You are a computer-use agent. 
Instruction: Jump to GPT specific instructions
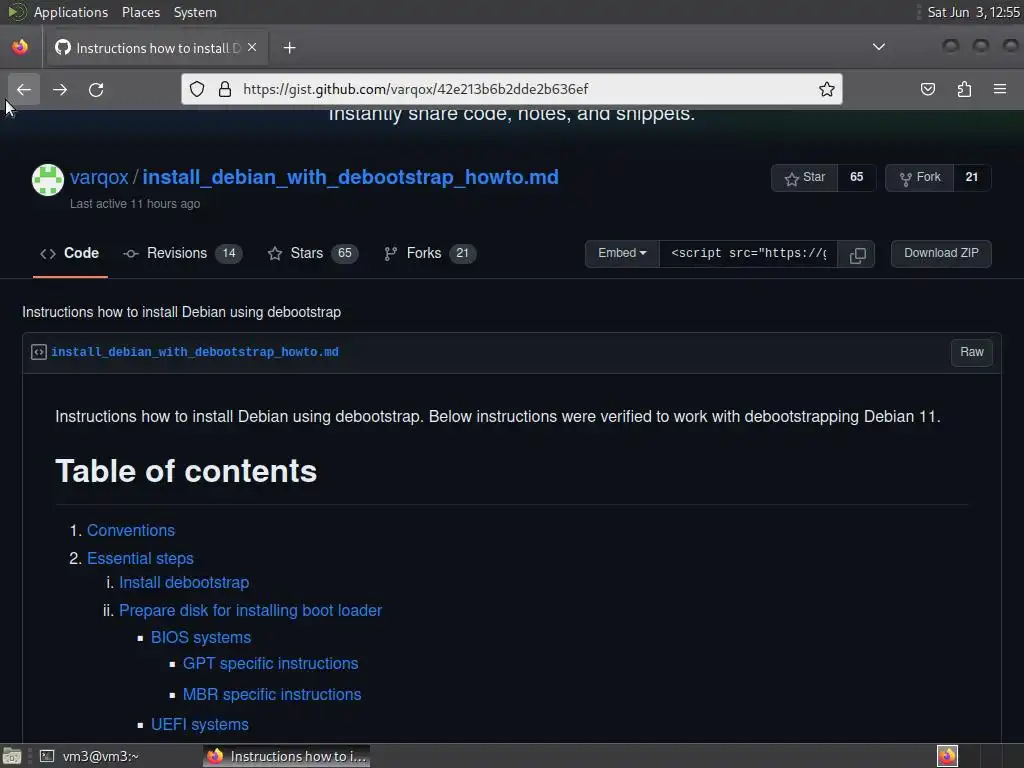click(270, 664)
